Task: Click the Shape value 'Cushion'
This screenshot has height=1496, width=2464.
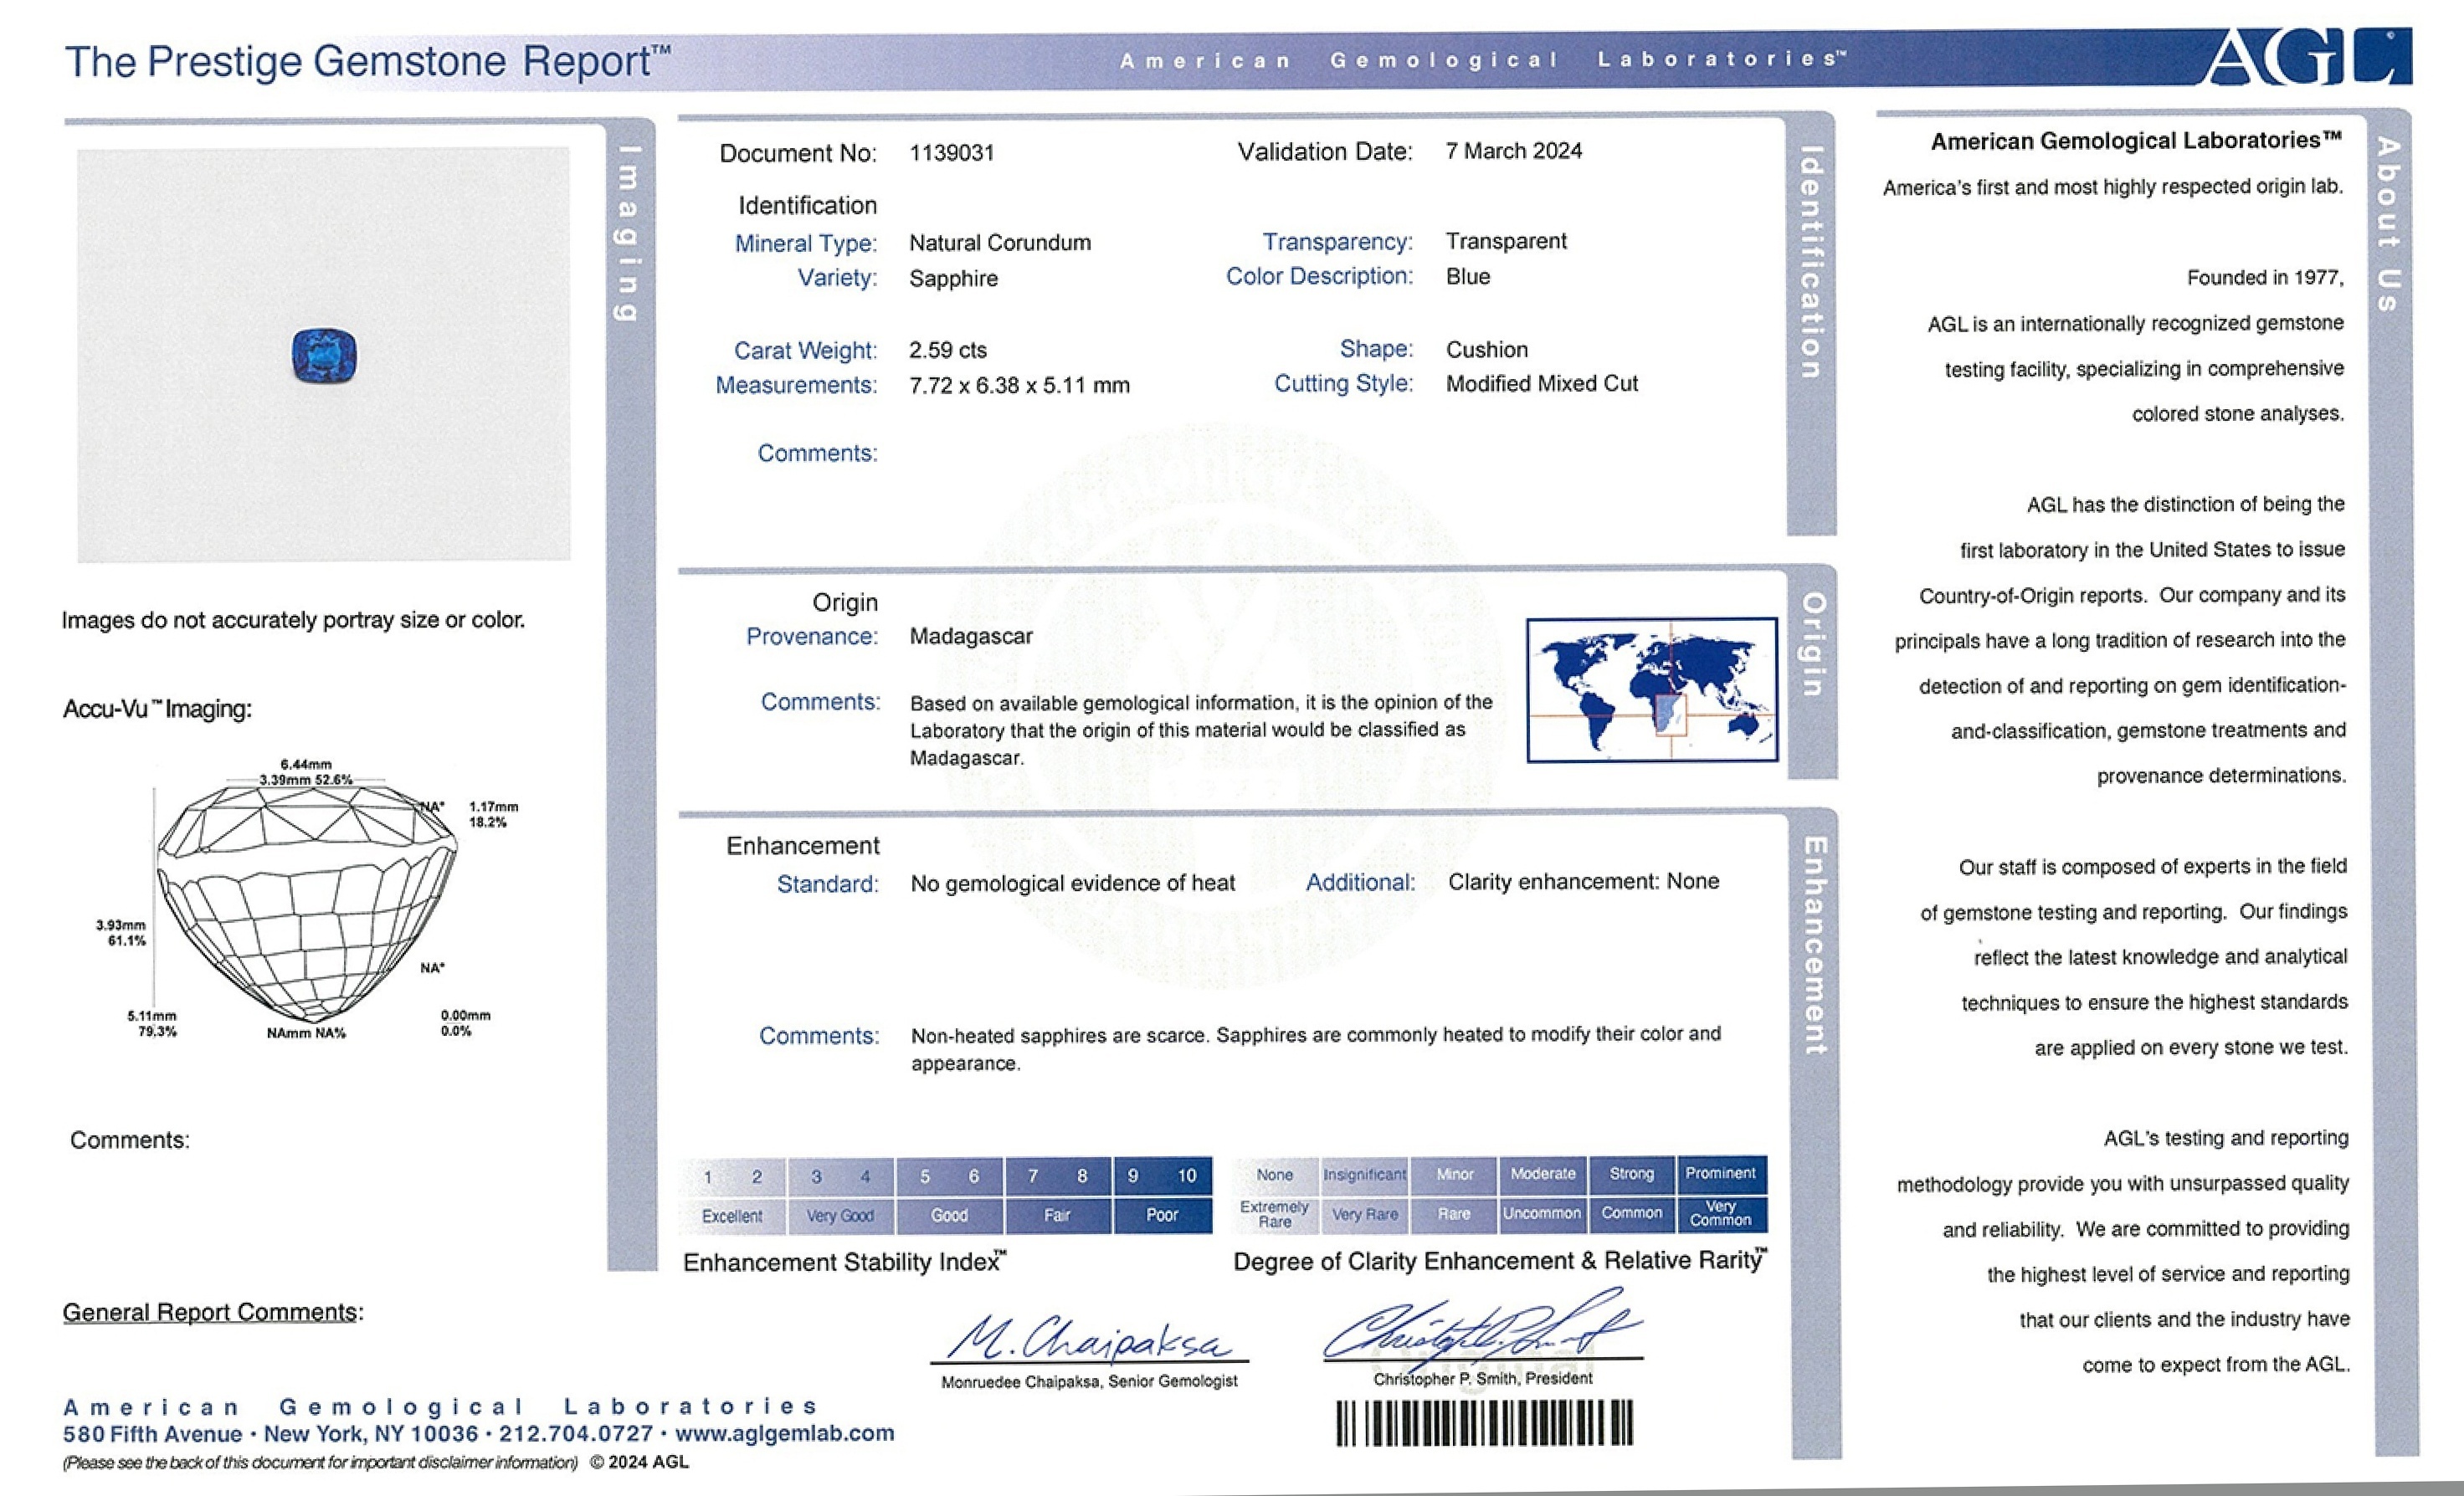Action: (x=1487, y=350)
